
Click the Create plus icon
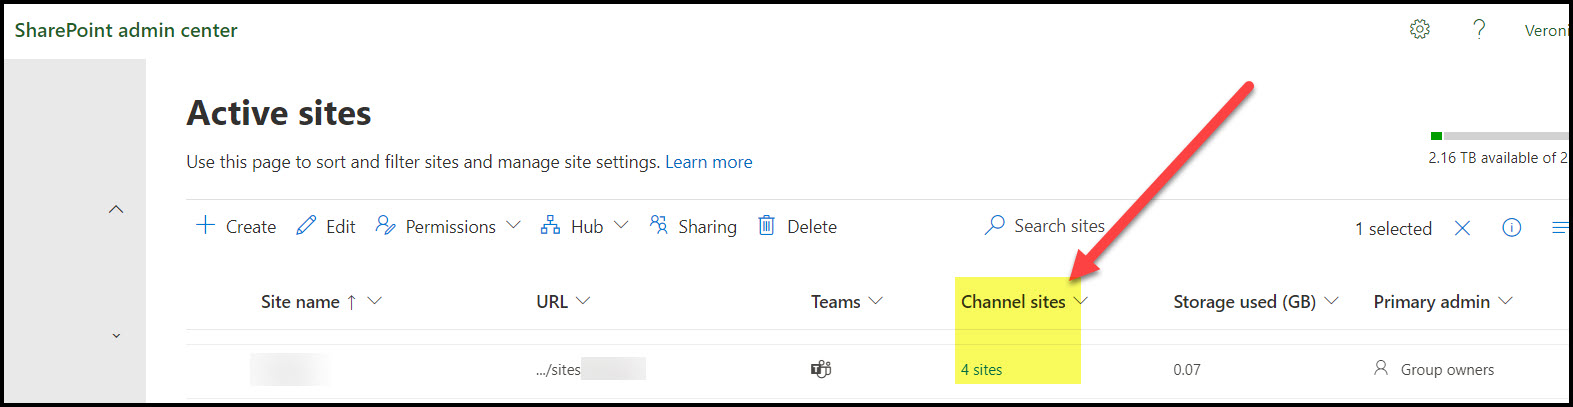pos(205,226)
